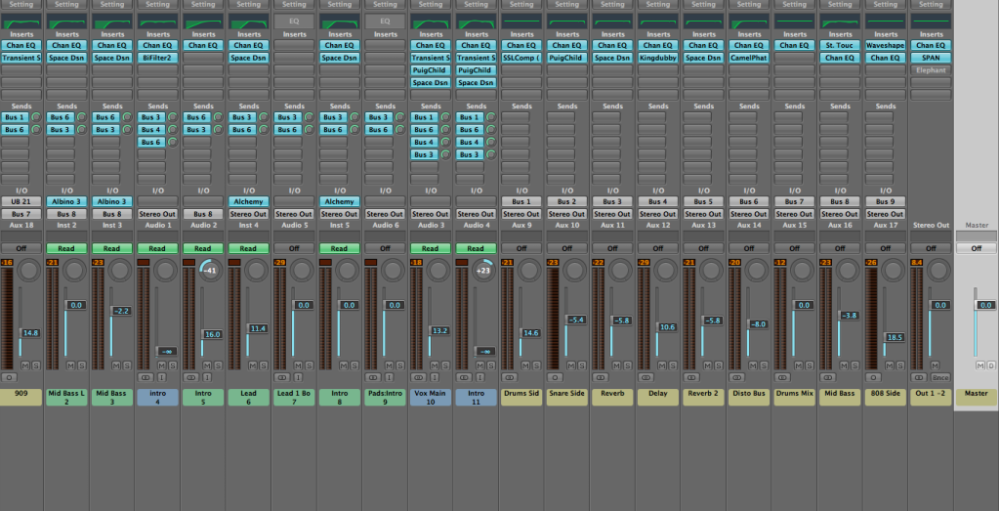Click the pan knob showing +23 on Intro 11
Image resolution: width=999 pixels, height=511 pixels.
pyautogui.click(x=484, y=270)
